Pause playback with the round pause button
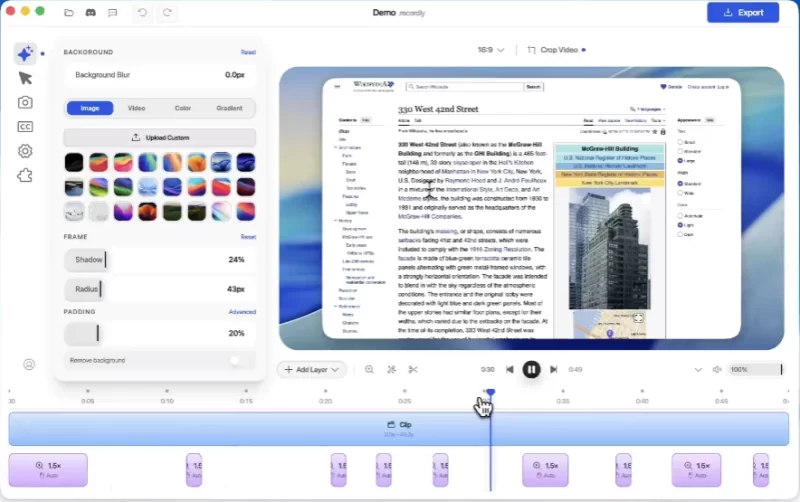 pyautogui.click(x=531, y=369)
